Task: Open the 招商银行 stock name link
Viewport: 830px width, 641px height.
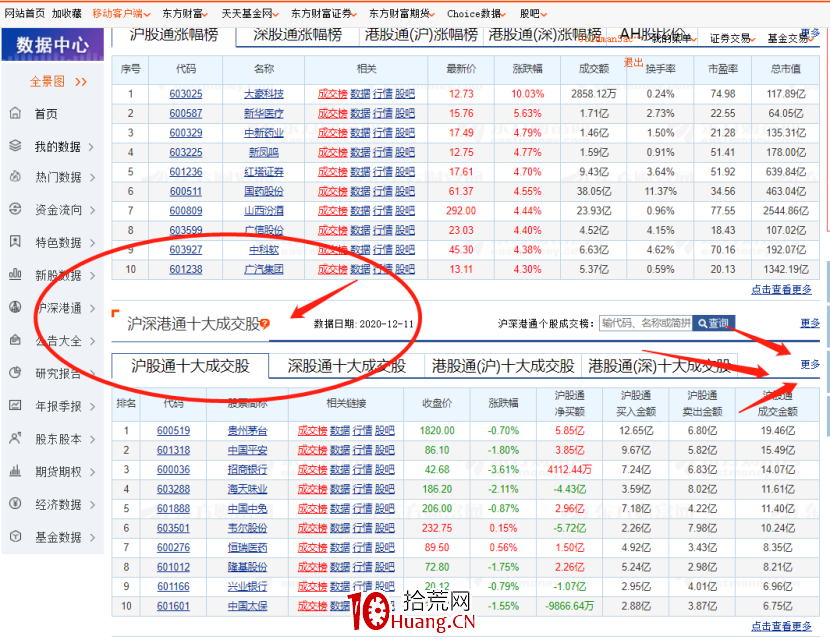Action: coord(247,470)
